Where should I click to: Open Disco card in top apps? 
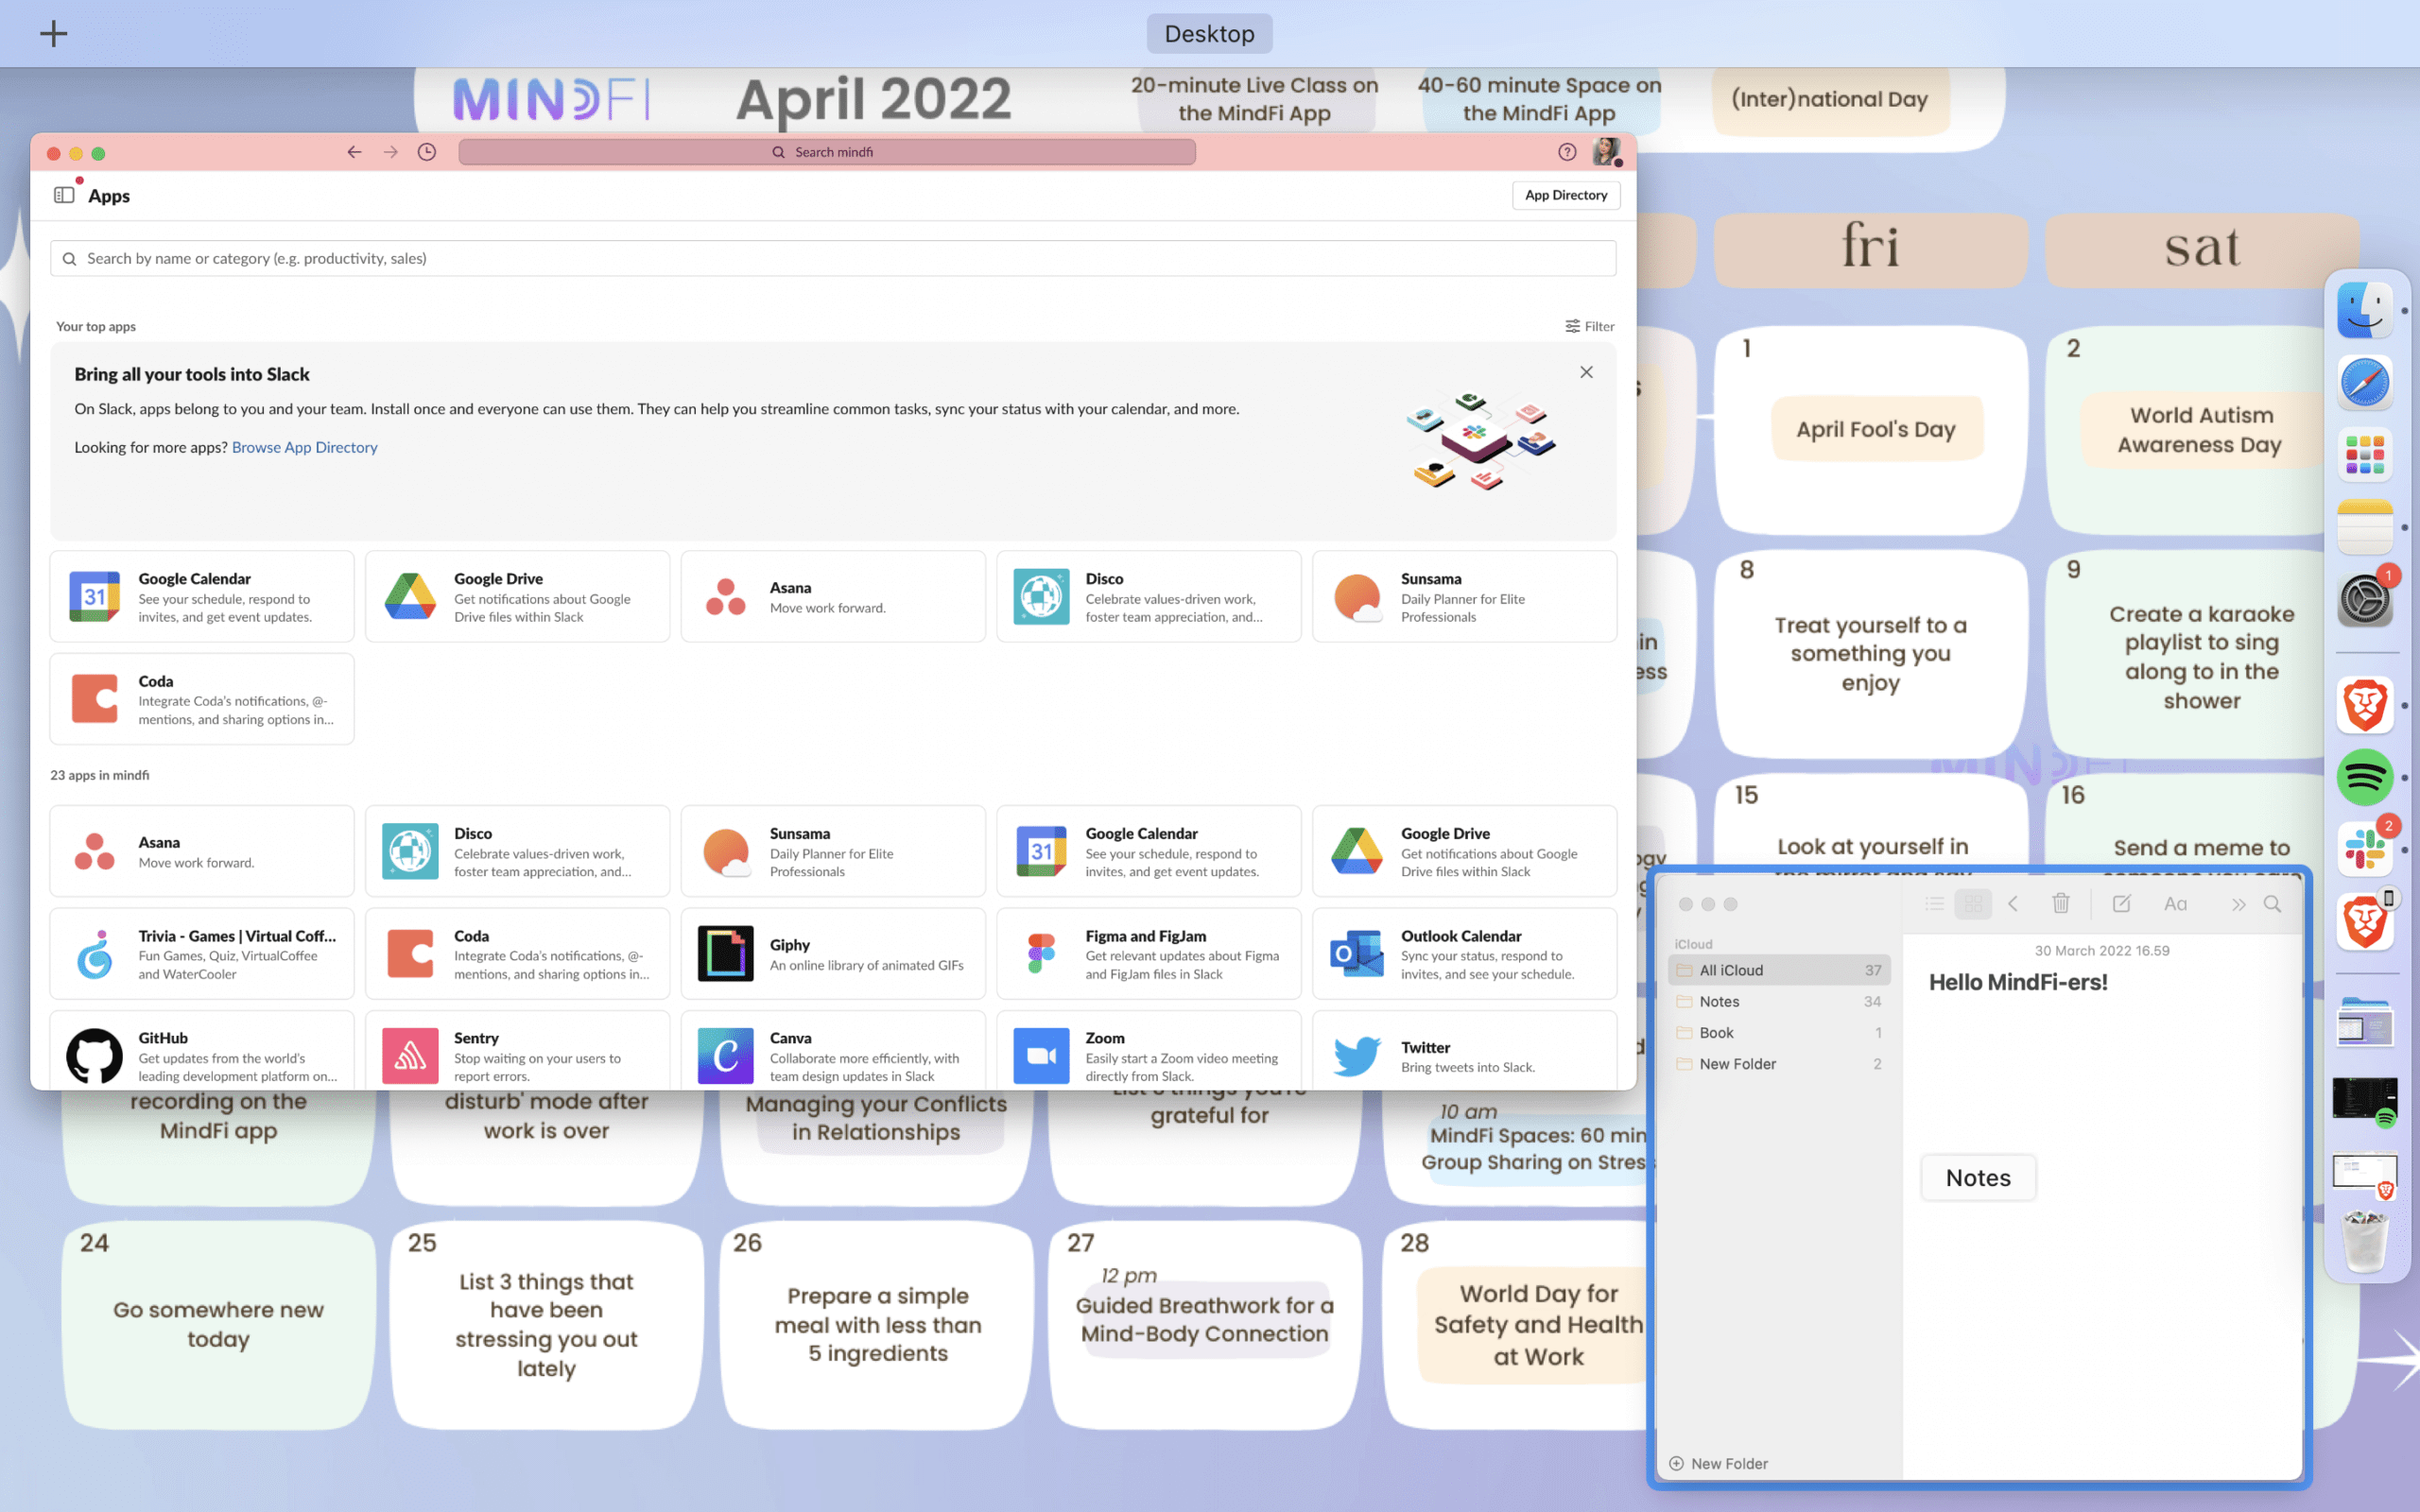pyautogui.click(x=1149, y=597)
